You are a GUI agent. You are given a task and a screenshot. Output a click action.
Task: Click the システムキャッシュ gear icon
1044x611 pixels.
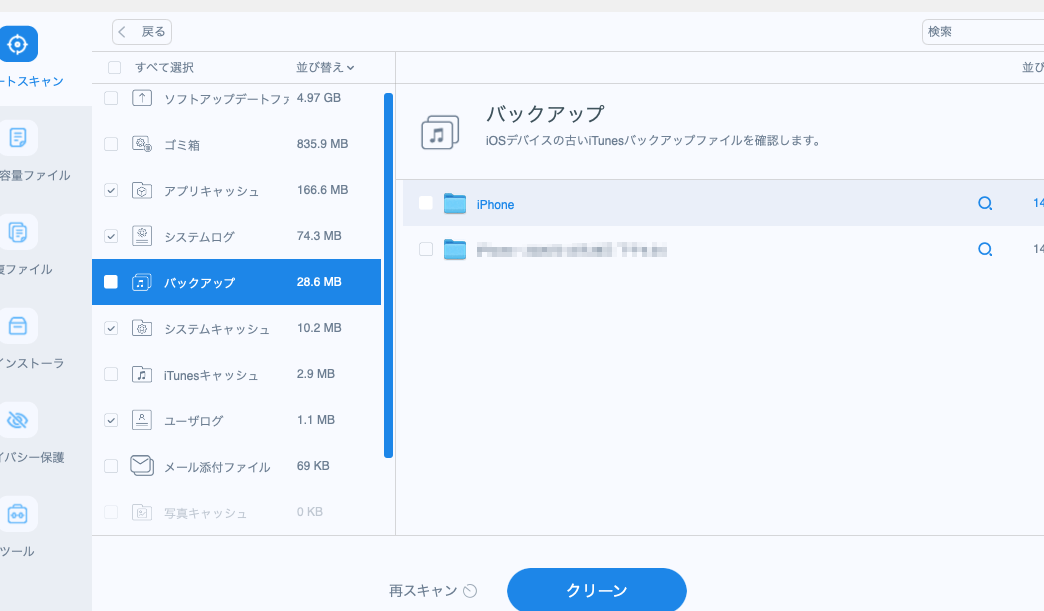click(x=142, y=328)
